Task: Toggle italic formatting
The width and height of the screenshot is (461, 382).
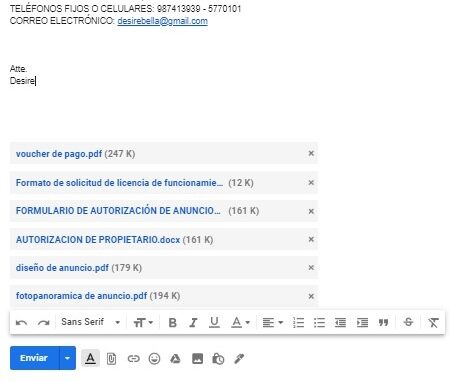Action: 193,323
